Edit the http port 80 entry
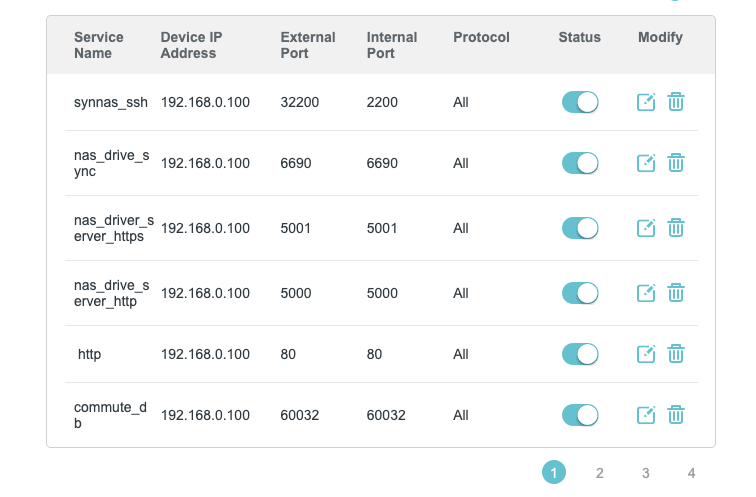 click(x=646, y=354)
